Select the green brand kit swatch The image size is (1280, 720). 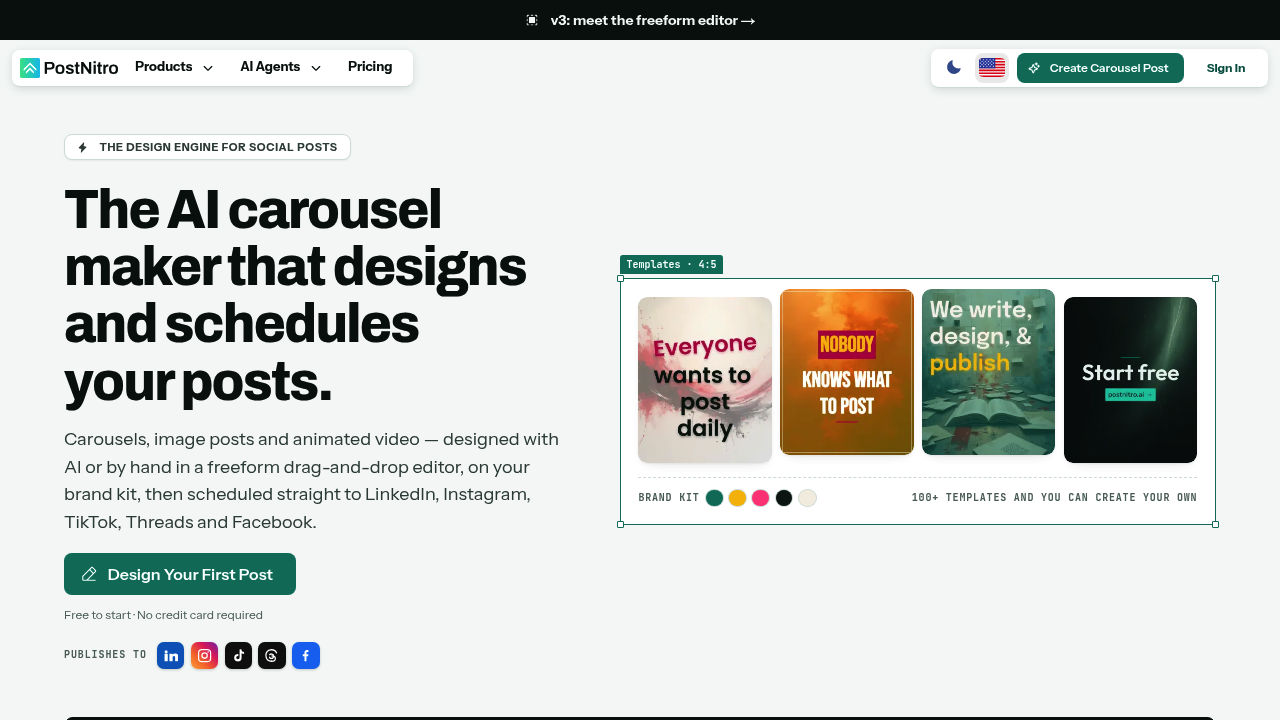(x=714, y=498)
